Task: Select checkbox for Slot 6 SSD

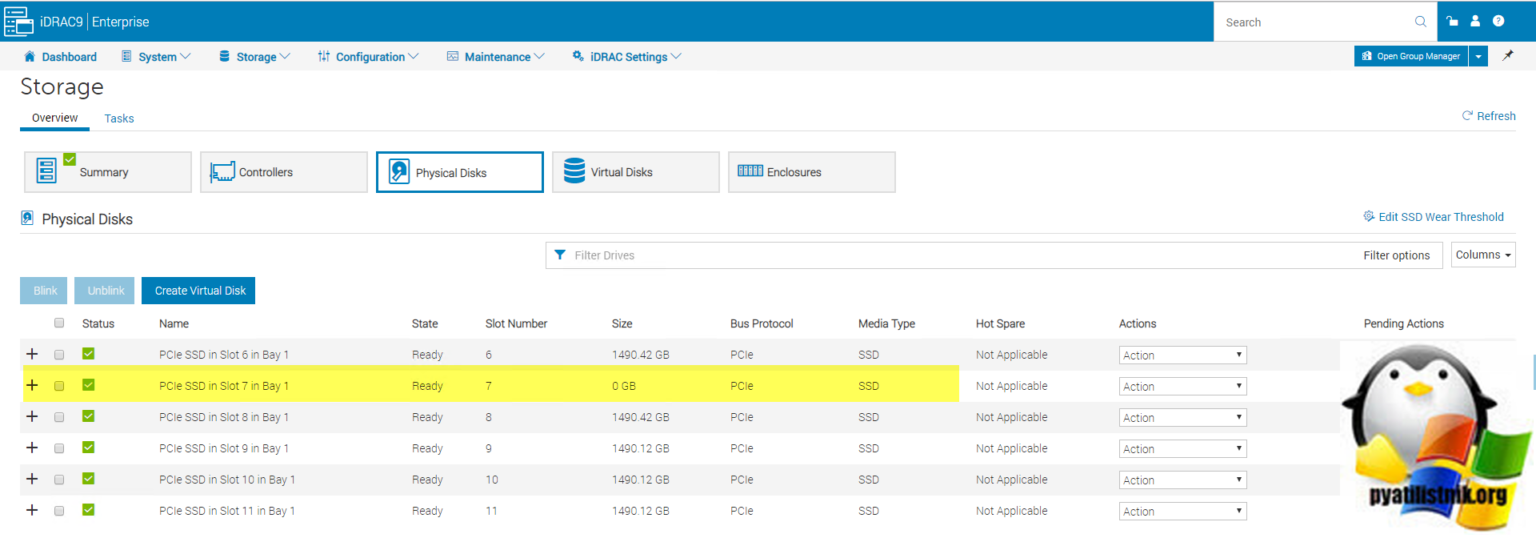Action: point(59,354)
